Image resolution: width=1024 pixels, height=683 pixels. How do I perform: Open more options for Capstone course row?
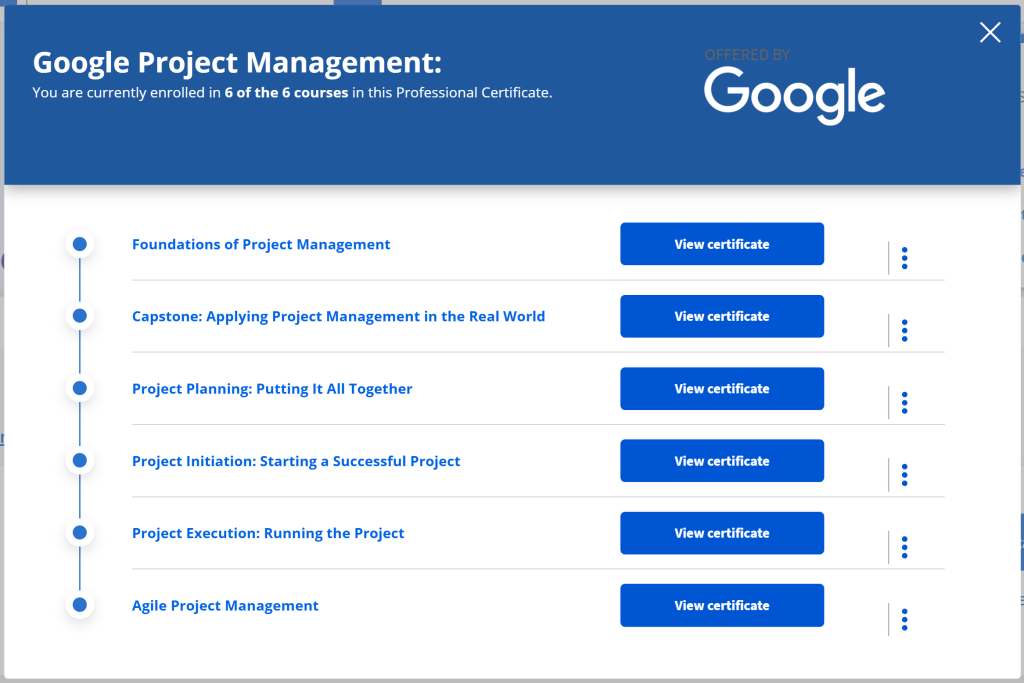click(x=904, y=330)
